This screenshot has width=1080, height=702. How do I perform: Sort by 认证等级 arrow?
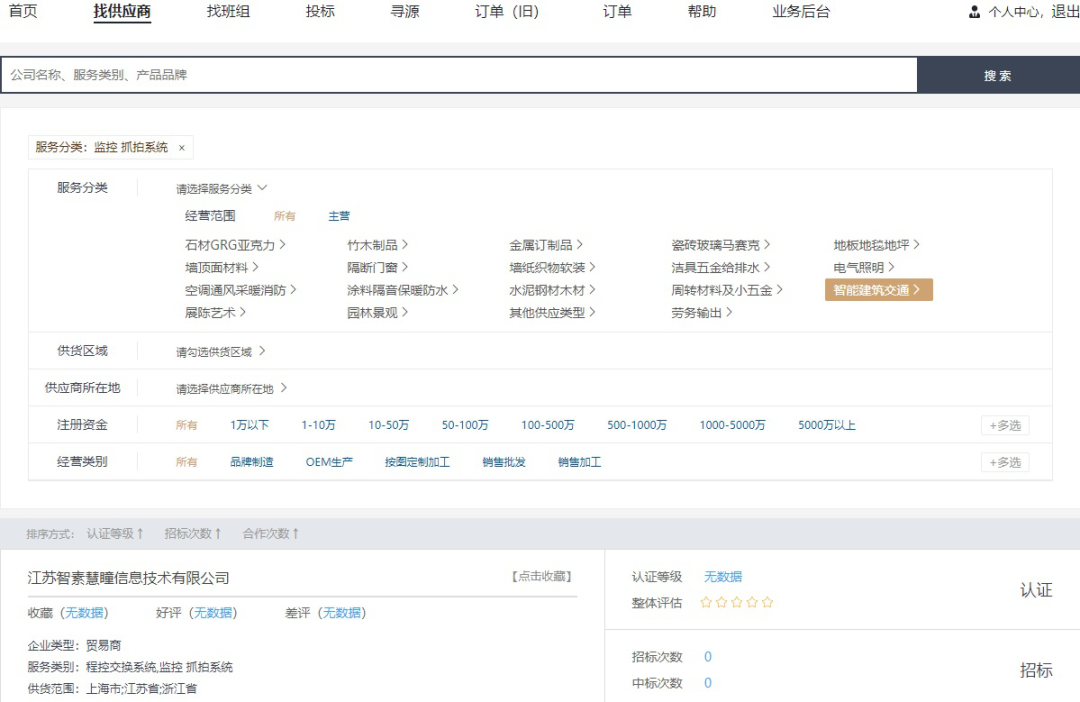[140, 534]
